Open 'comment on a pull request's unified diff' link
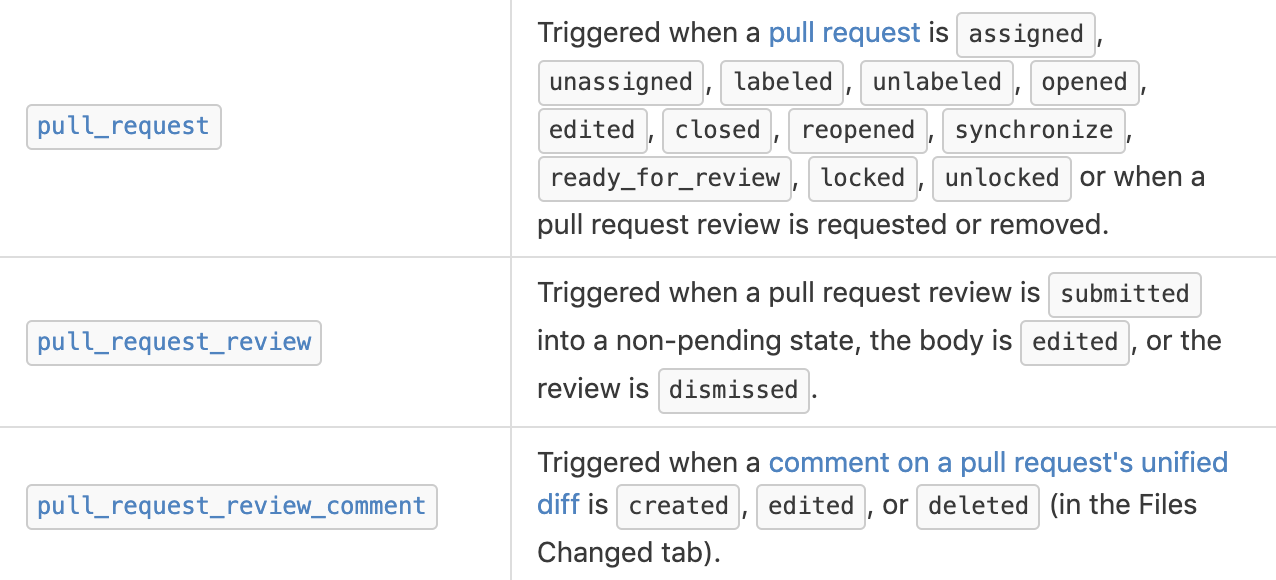The image size is (1276, 580). (x=997, y=463)
